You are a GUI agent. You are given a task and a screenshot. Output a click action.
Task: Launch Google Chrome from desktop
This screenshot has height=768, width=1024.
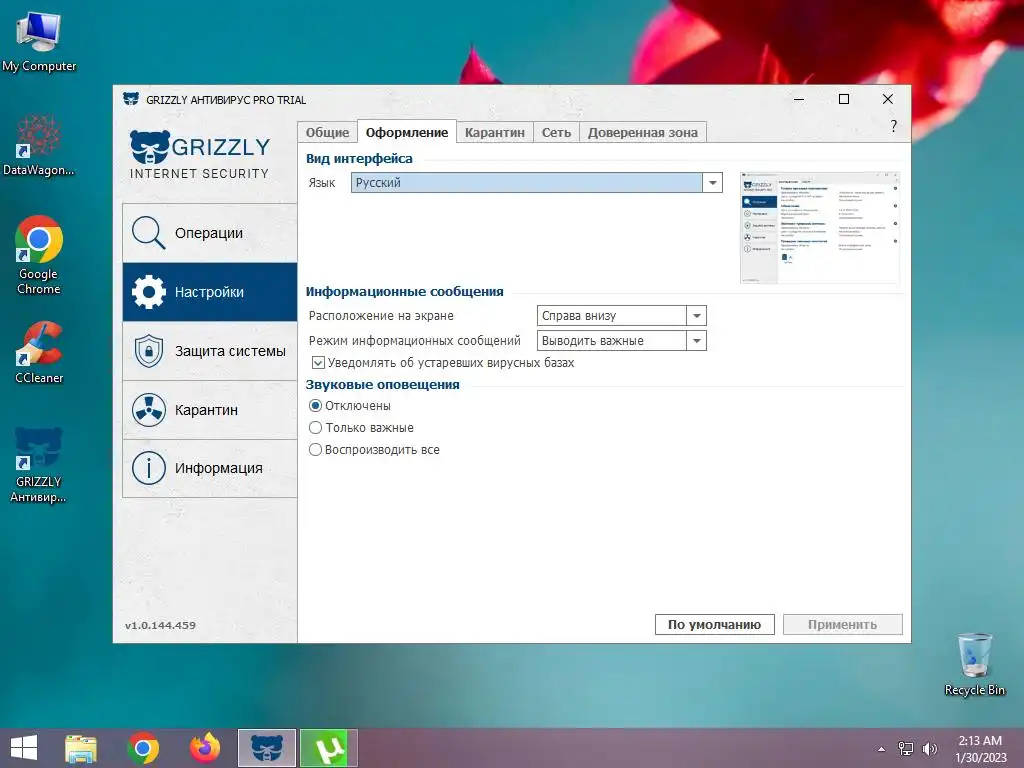point(39,255)
